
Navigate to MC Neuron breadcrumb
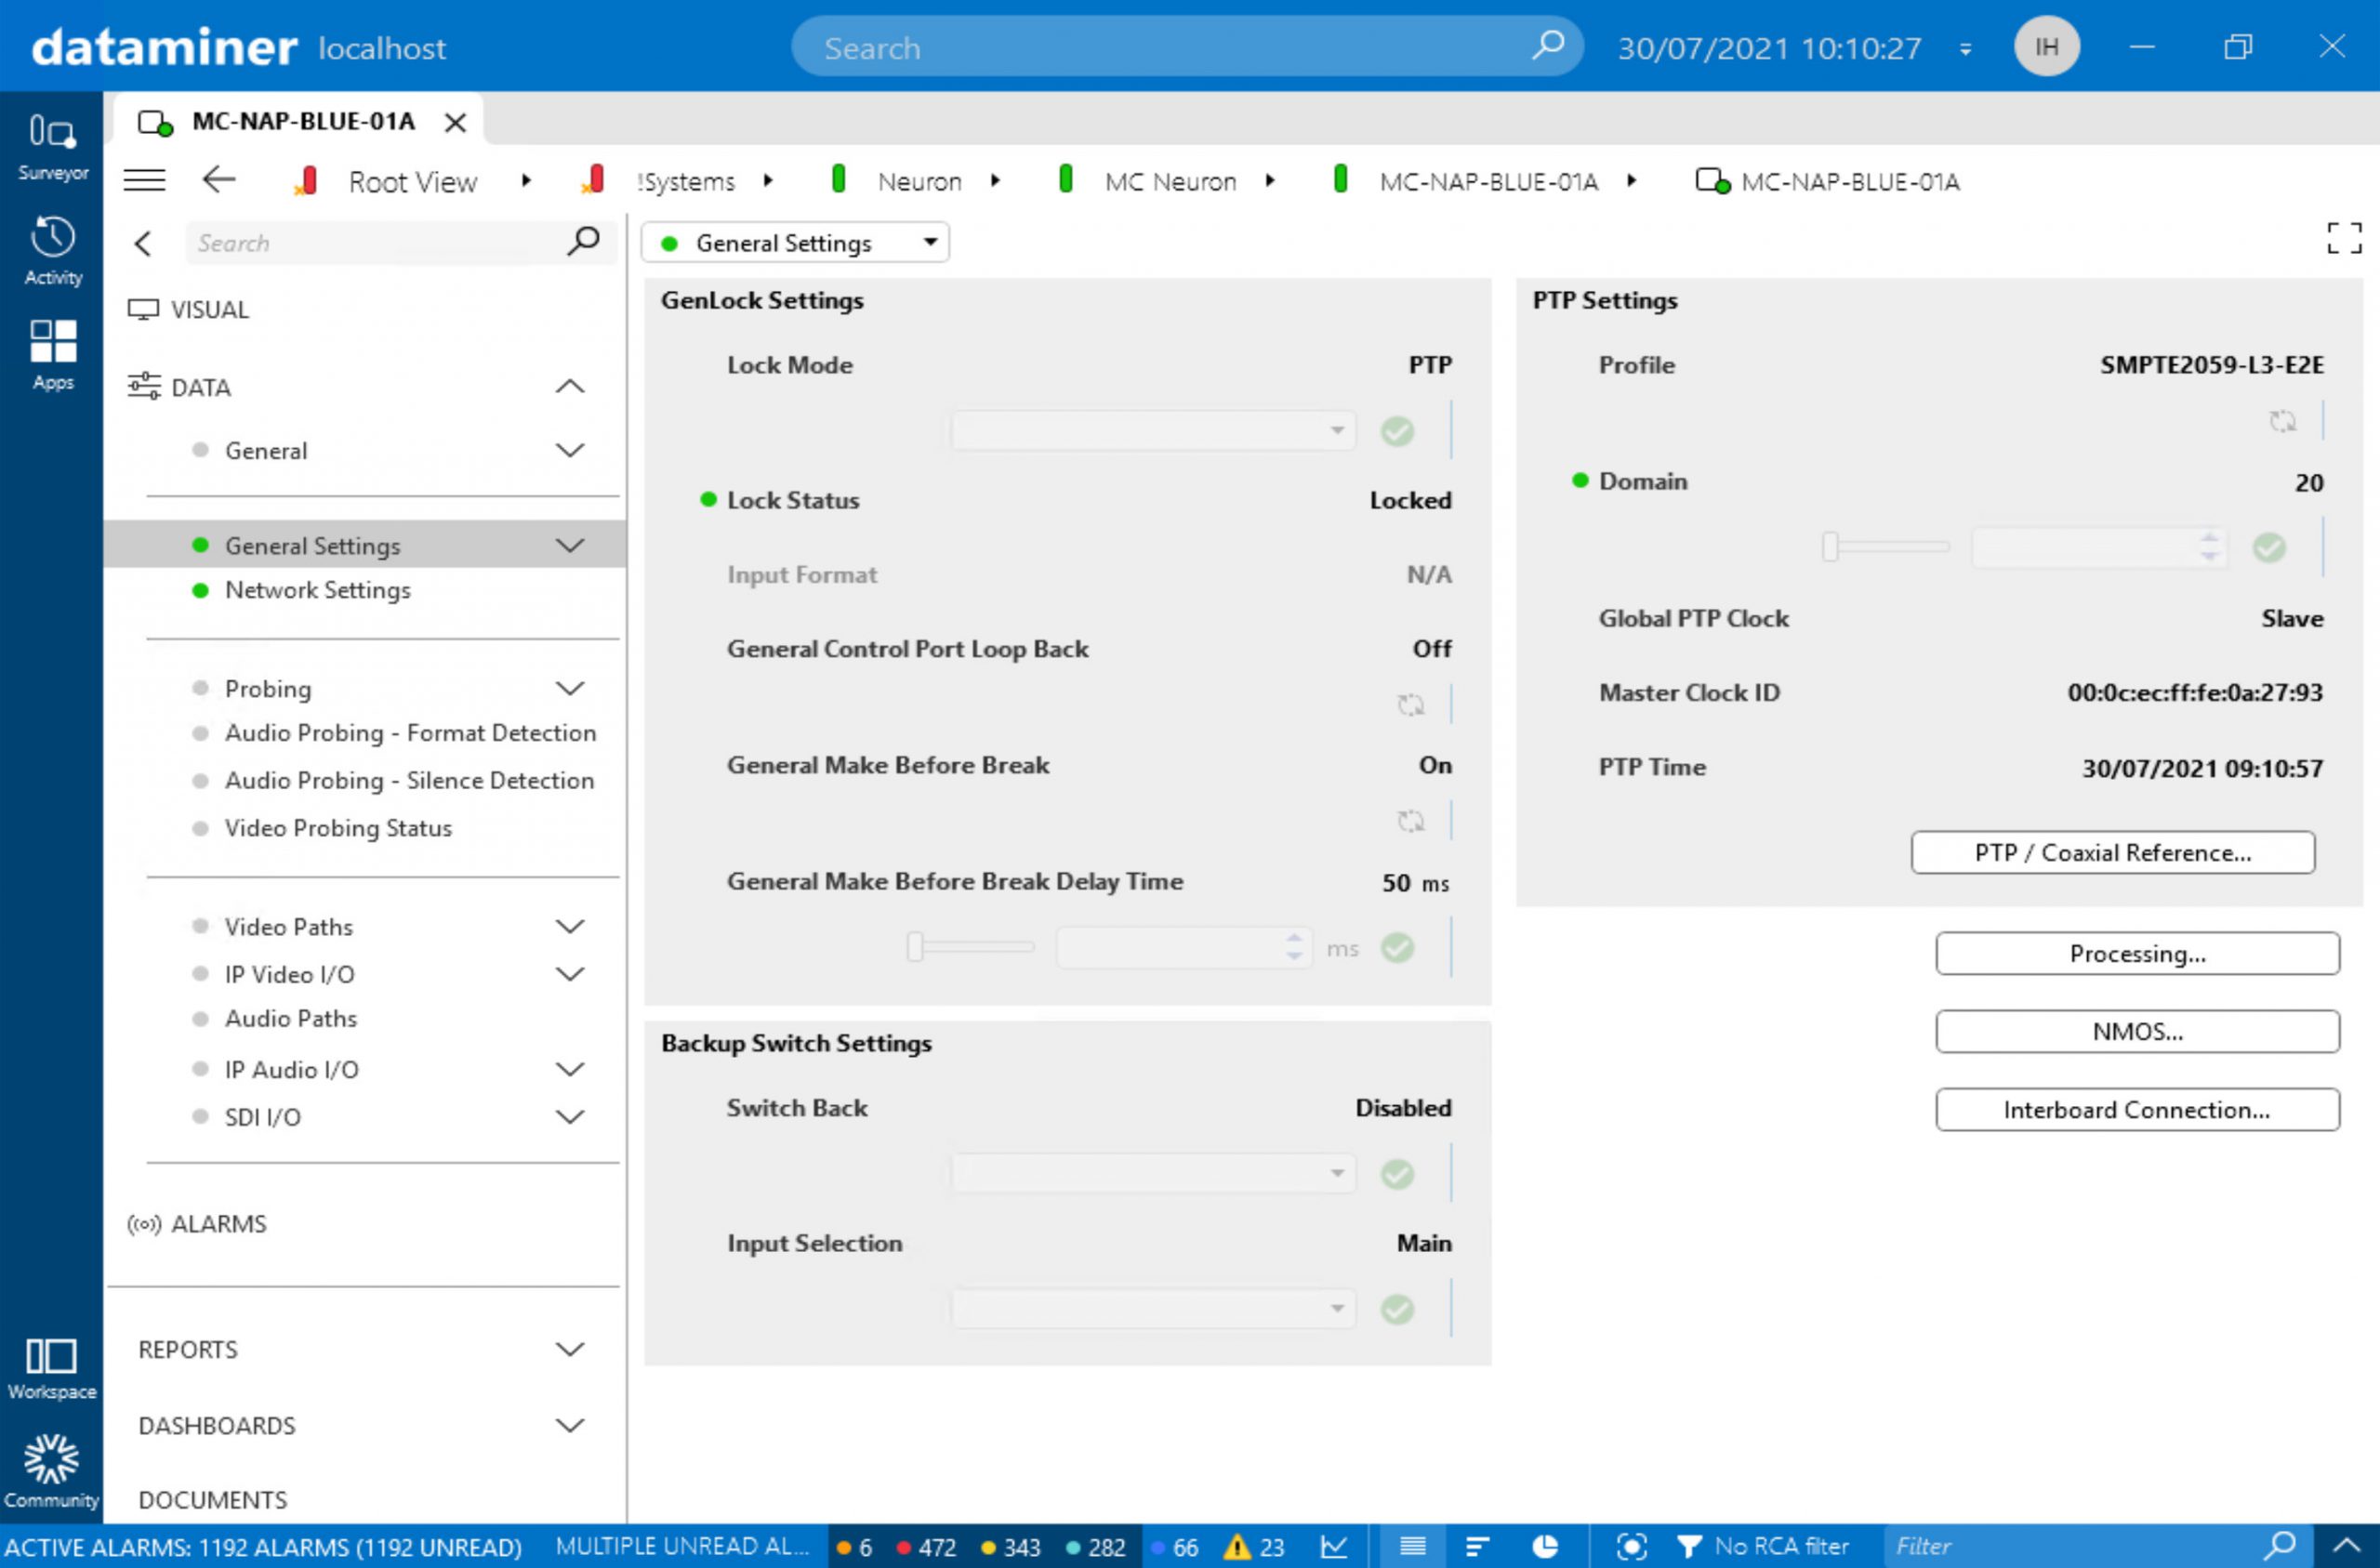click(1170, 181)
